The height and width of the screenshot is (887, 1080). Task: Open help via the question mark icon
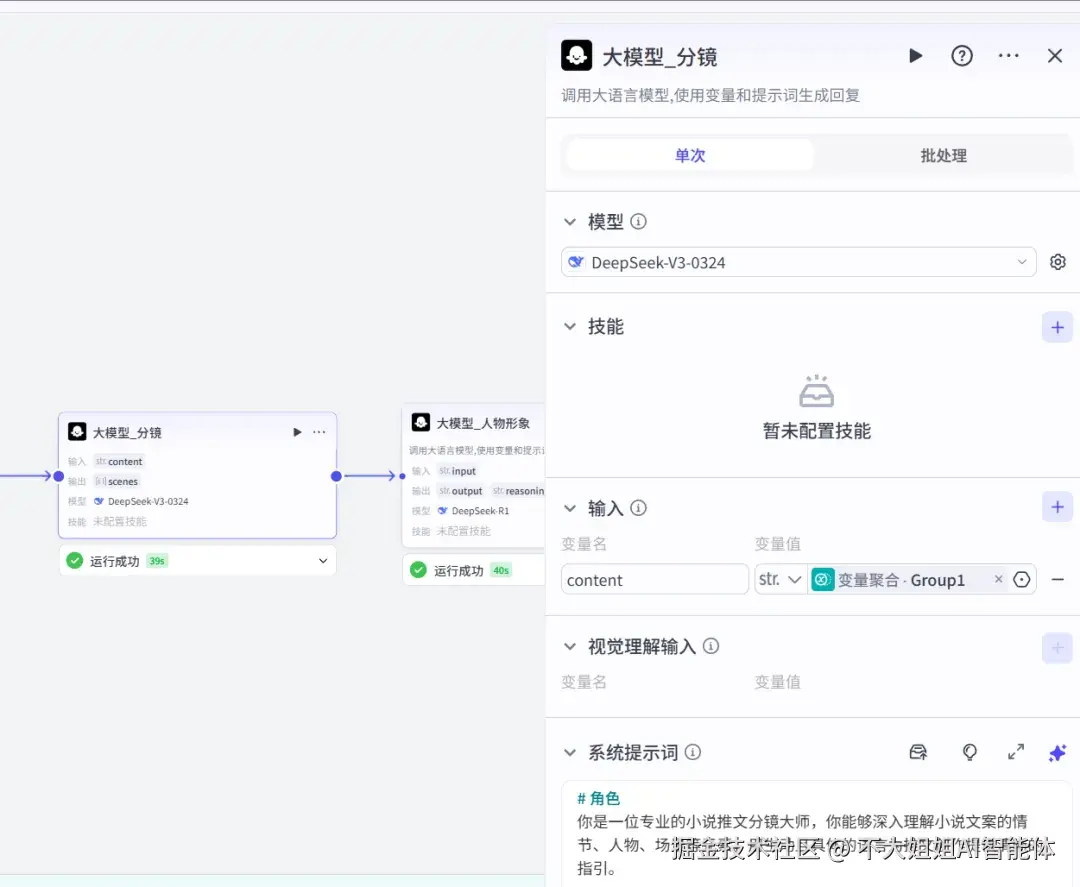coord(962,56)
